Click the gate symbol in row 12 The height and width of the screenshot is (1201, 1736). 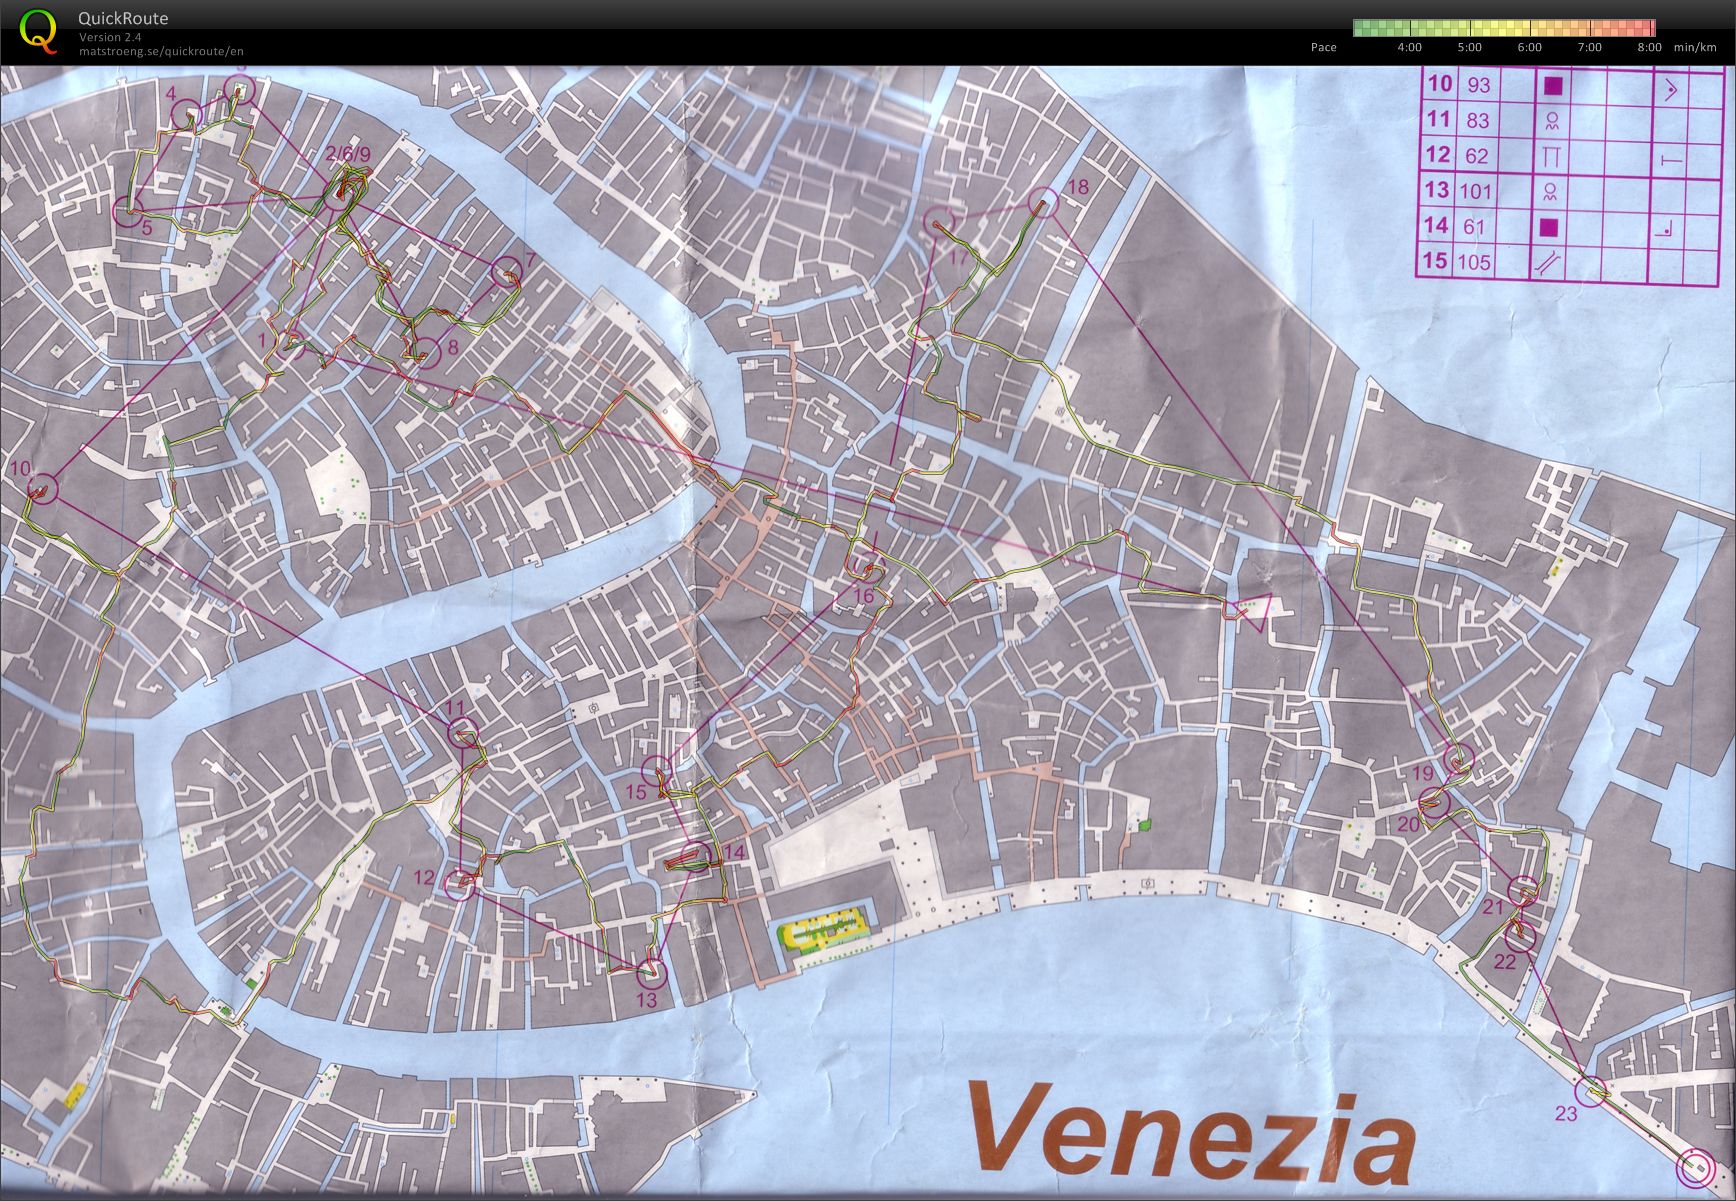tap(1552, 157)
